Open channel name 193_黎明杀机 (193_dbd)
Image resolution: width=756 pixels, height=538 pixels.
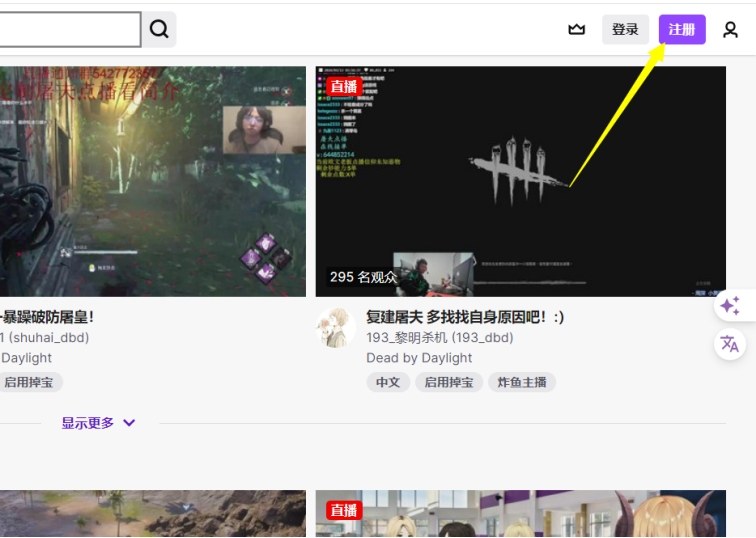click(440, 337)
